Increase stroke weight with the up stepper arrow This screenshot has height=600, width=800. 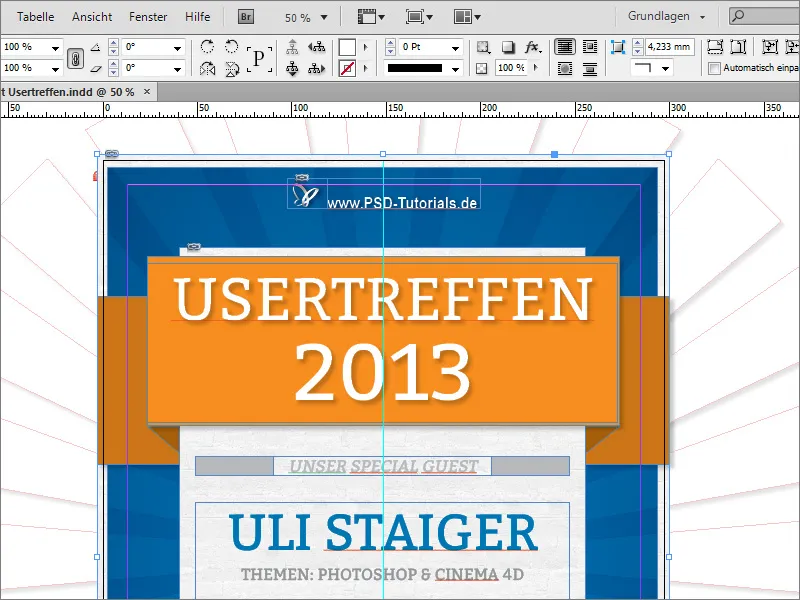click(x=390, y=43)
